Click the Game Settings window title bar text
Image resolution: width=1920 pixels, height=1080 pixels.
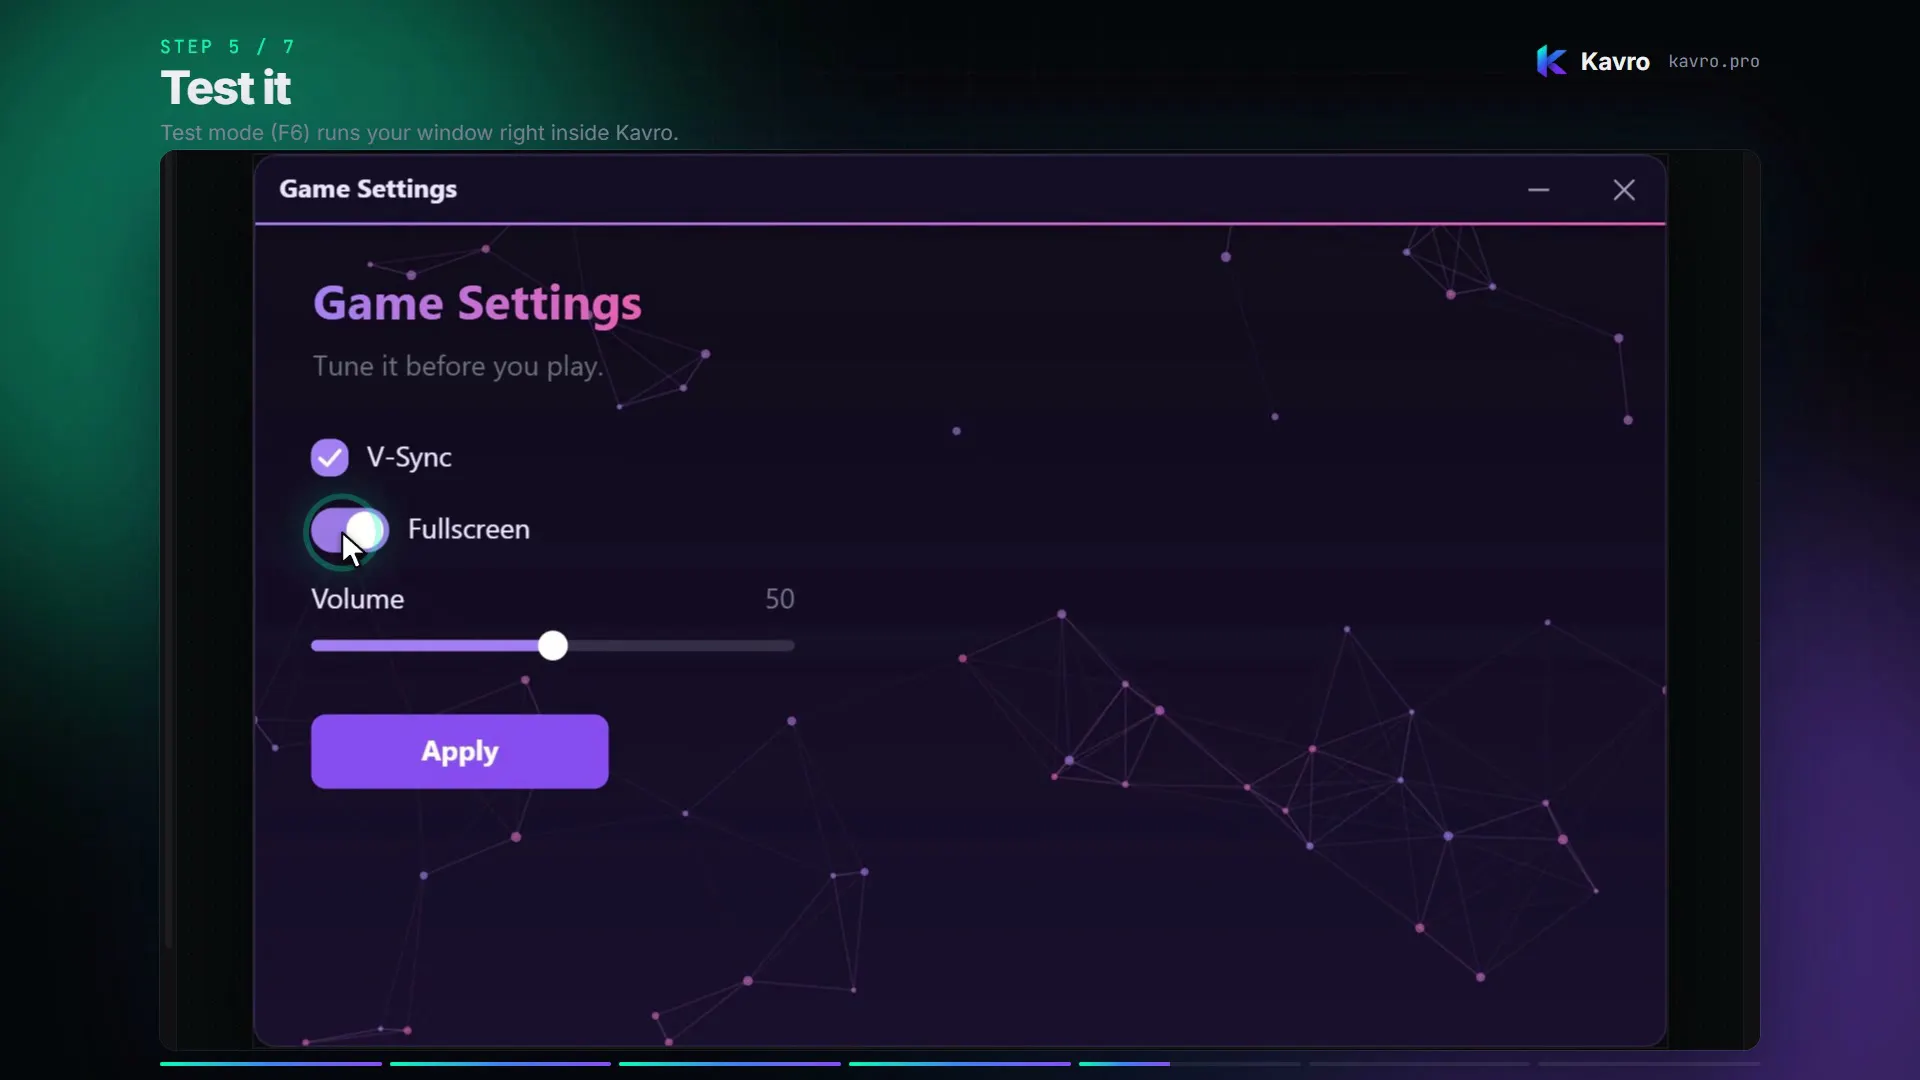(x=368, y=189)
